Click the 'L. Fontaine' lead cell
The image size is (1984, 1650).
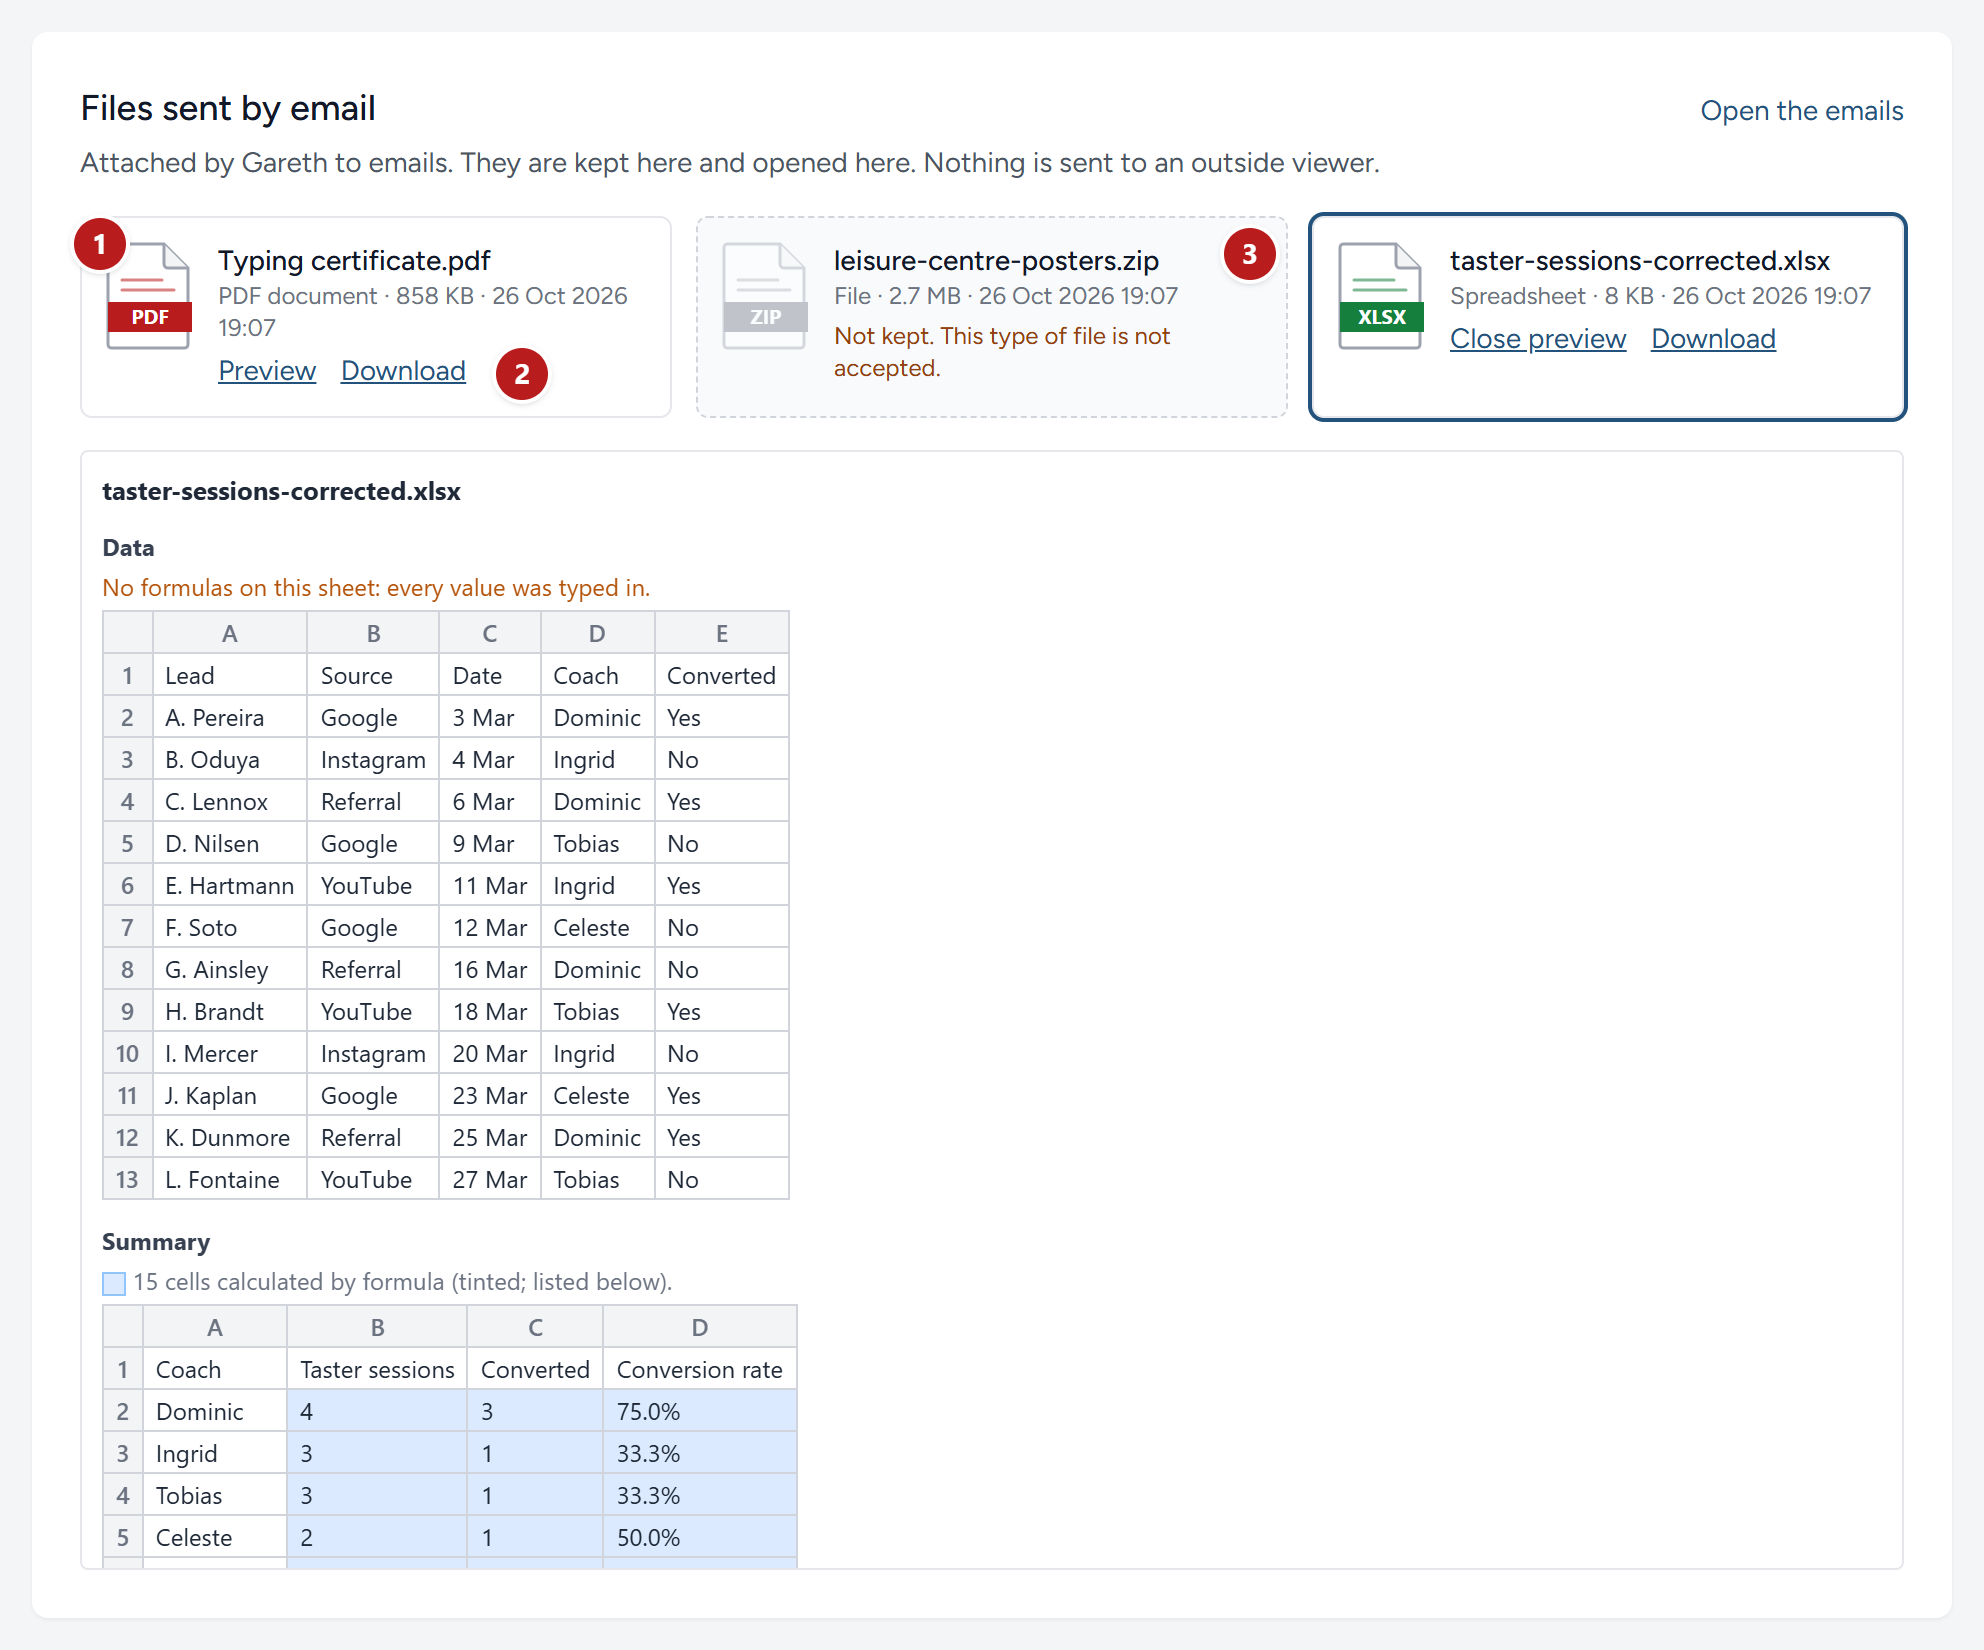(230, 1180)
